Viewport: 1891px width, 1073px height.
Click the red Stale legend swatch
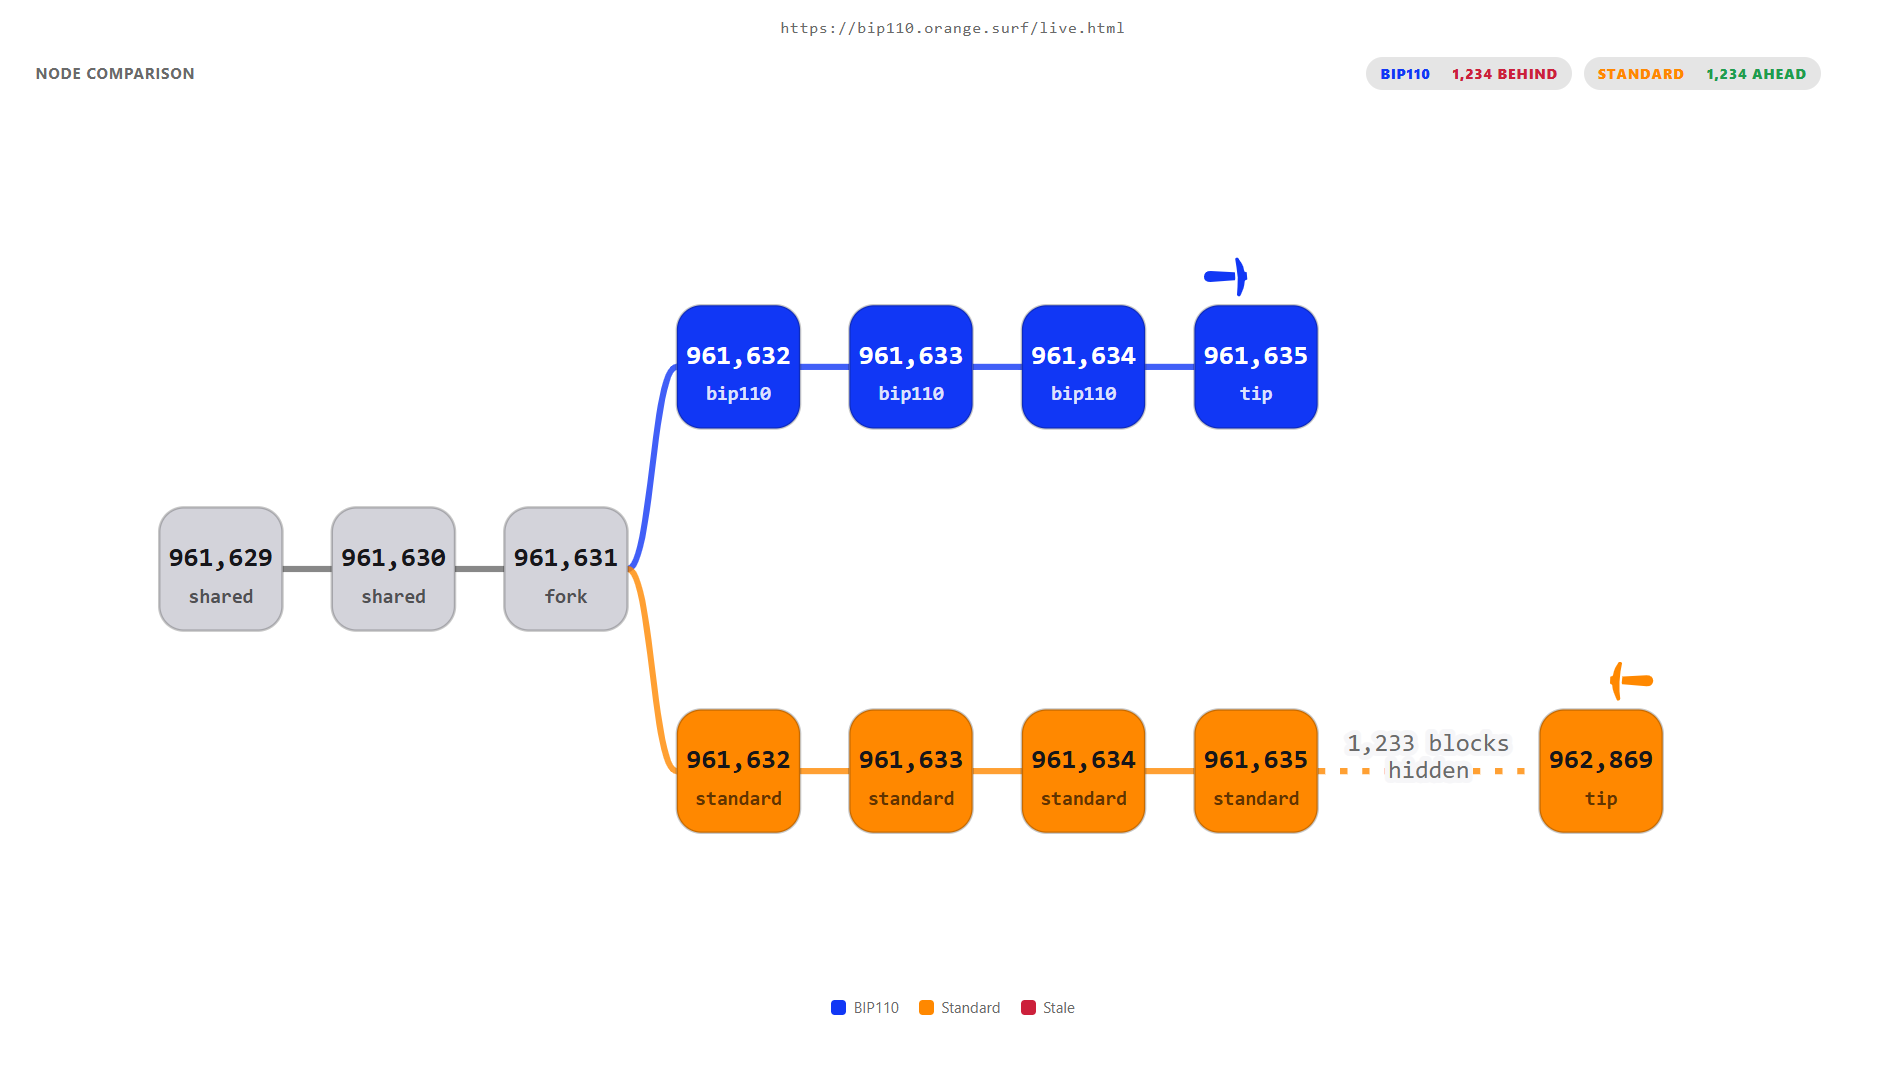tap(1028, 1008)
